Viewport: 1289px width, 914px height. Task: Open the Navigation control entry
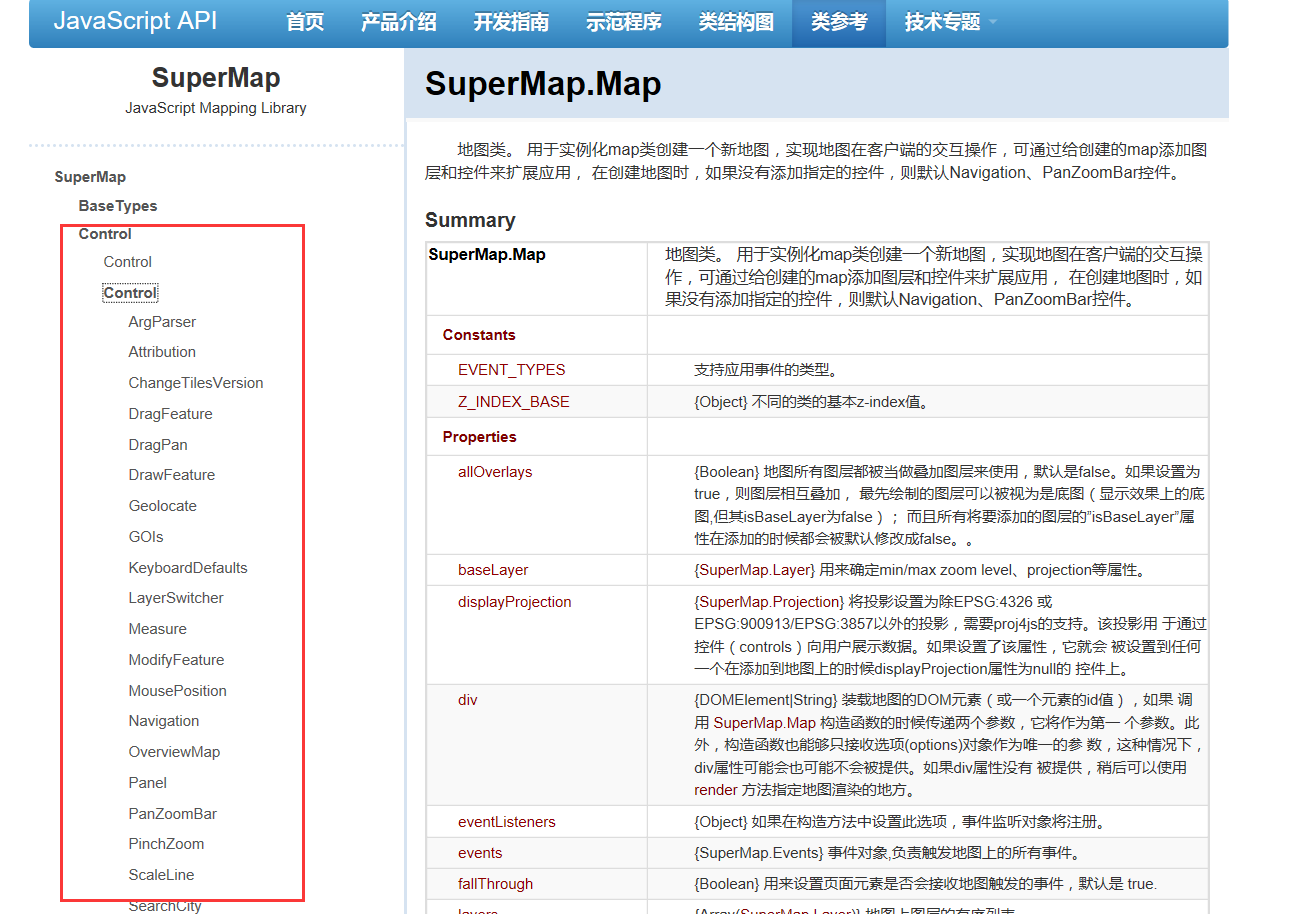pos(164,721)
